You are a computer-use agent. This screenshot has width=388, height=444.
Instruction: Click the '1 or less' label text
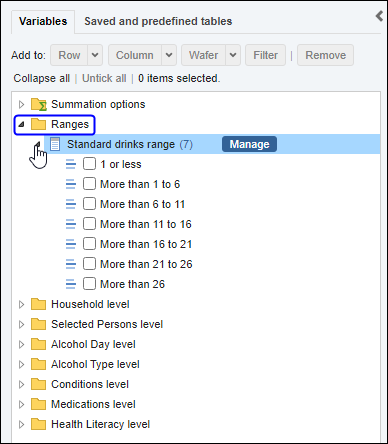(121, 164)
